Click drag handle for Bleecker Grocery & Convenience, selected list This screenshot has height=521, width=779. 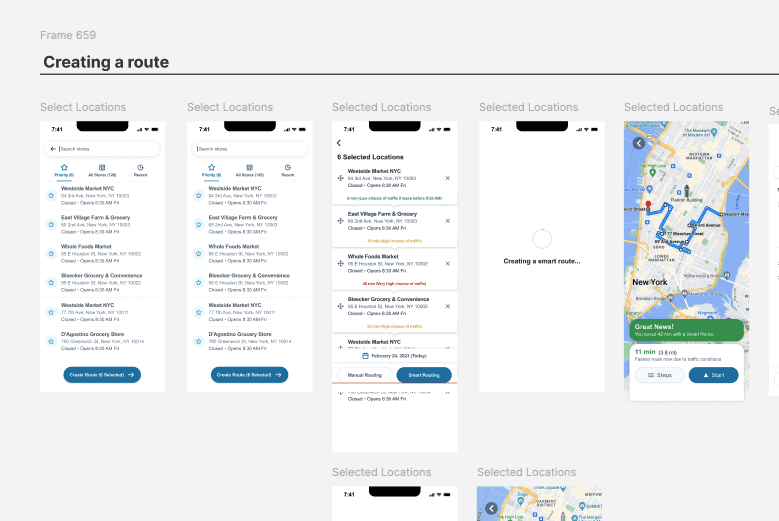[x=340, y=306]
